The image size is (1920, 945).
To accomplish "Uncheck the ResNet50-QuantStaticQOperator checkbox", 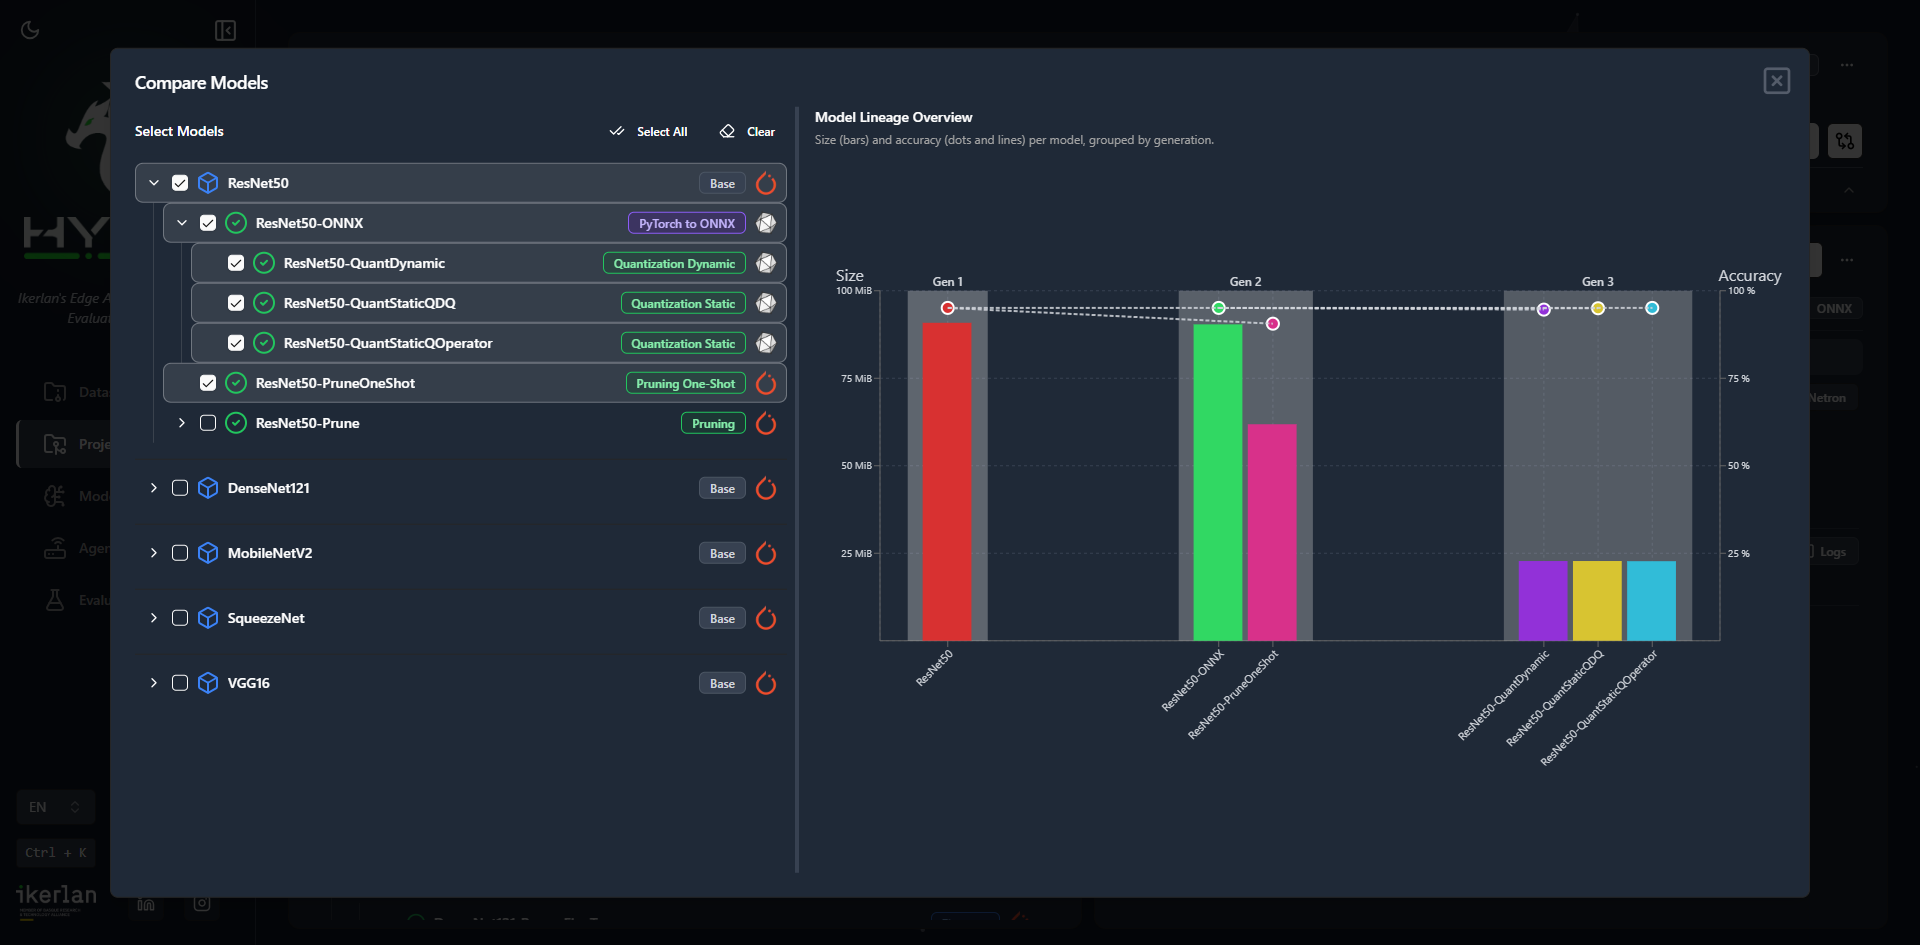I will [x=236, y=343].
